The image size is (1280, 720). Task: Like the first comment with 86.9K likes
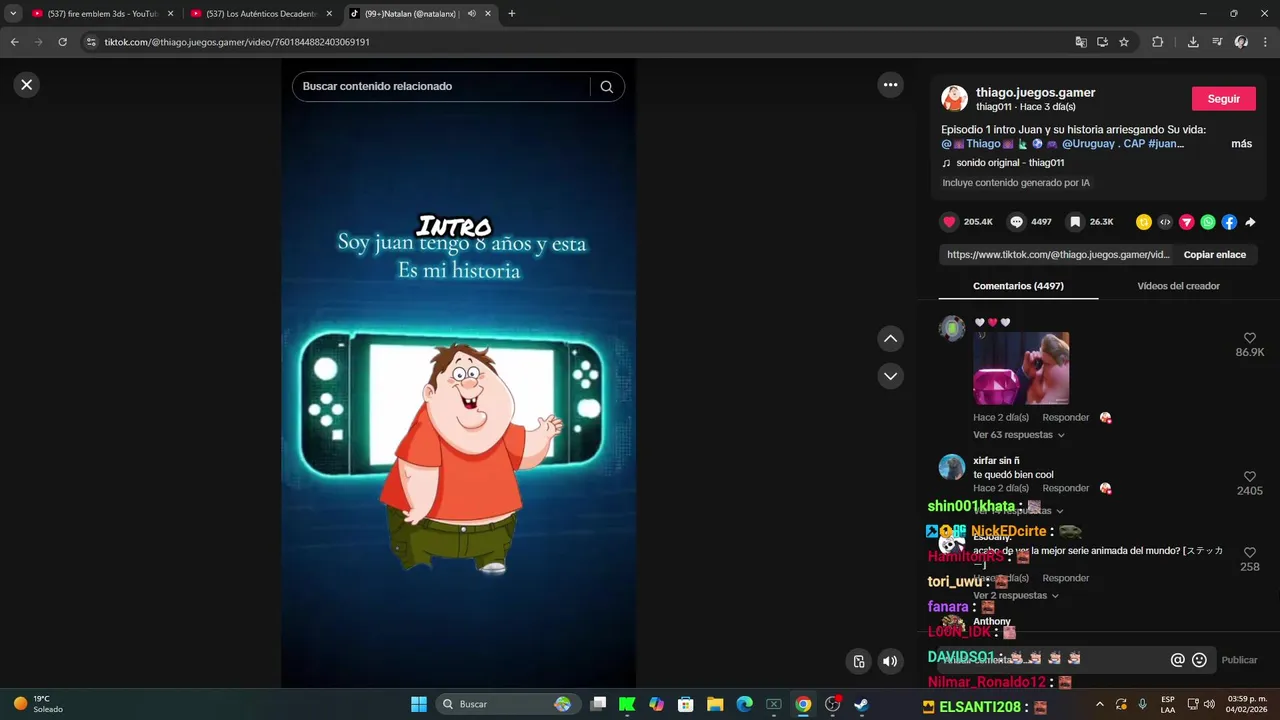click(1250, 339)
